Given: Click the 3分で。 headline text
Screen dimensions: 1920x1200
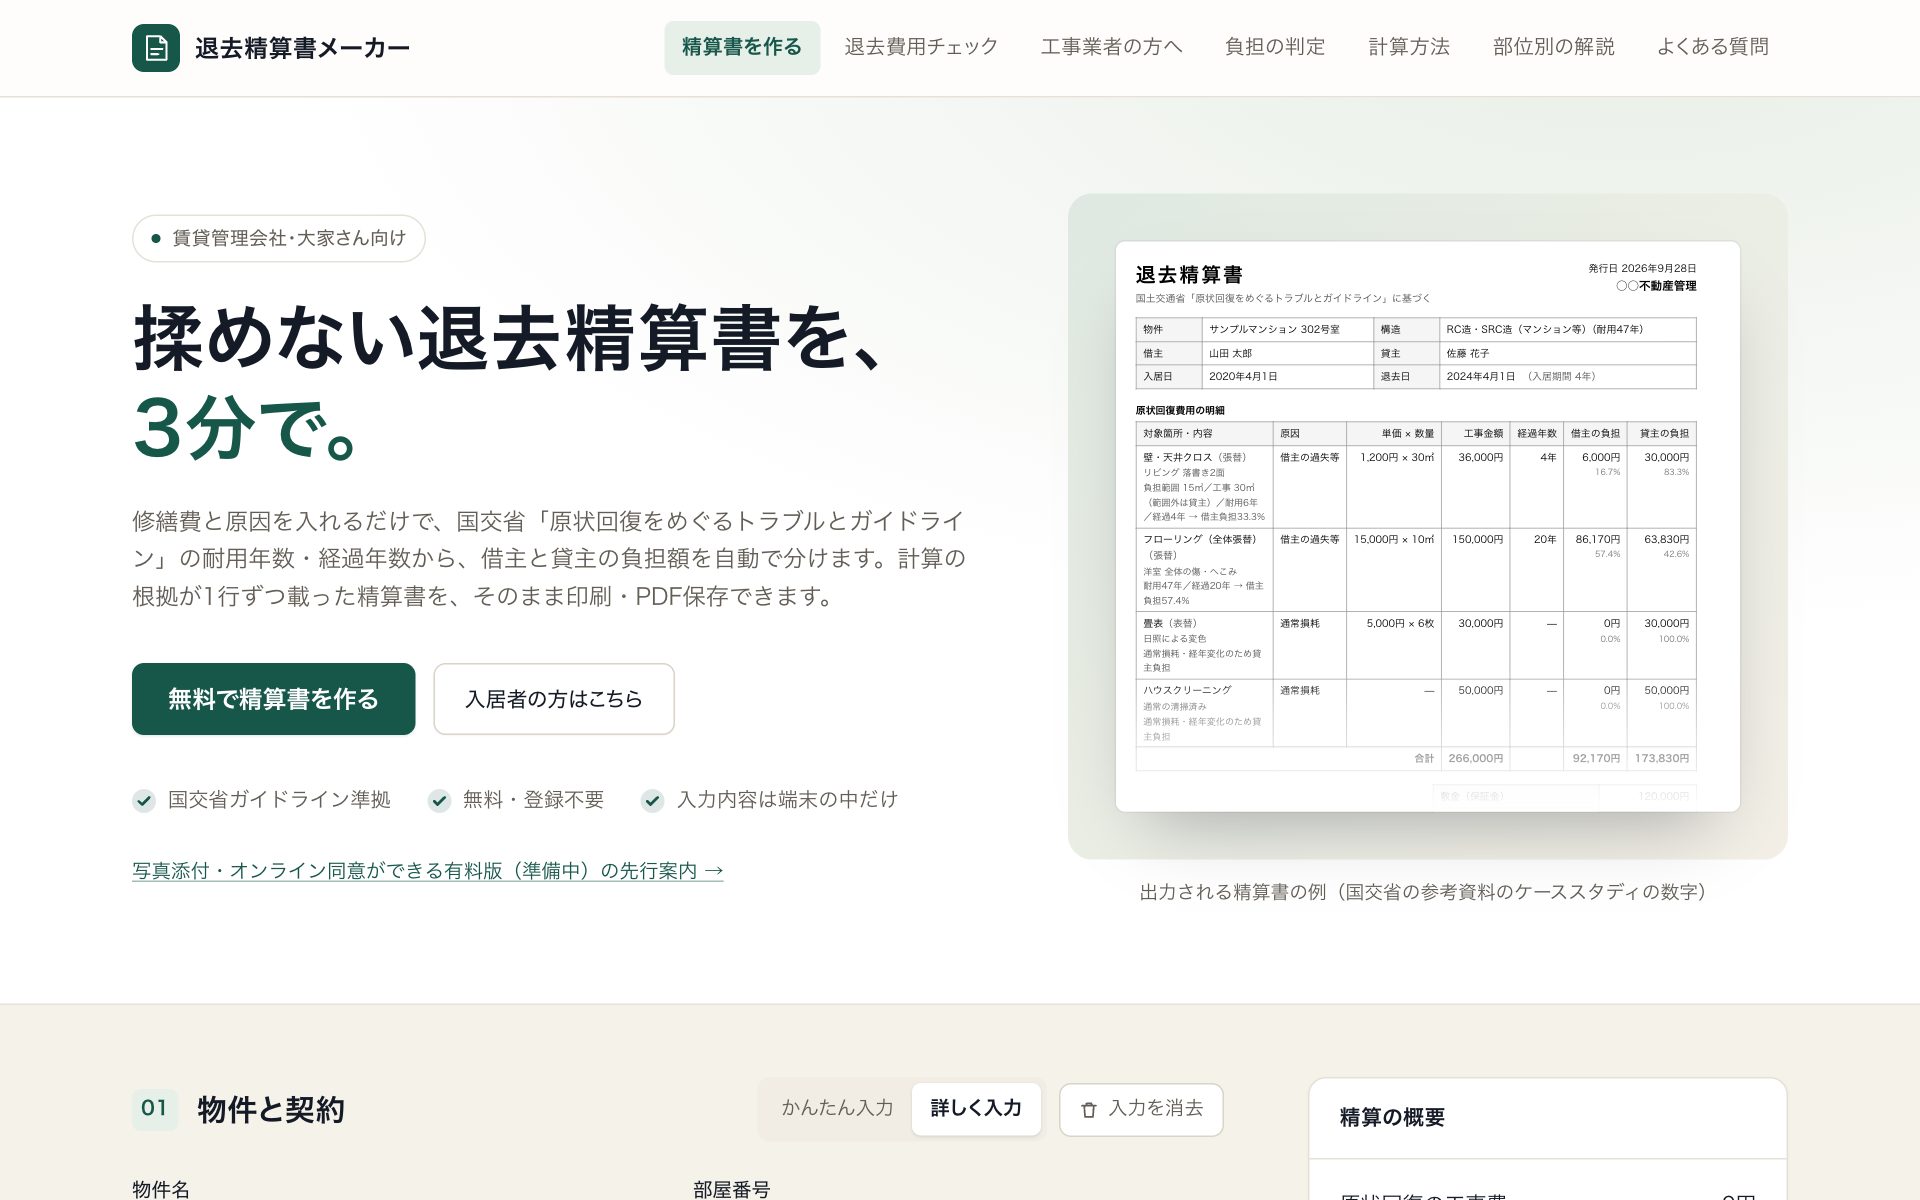Looking at the screenshot, I should point(248,428).
